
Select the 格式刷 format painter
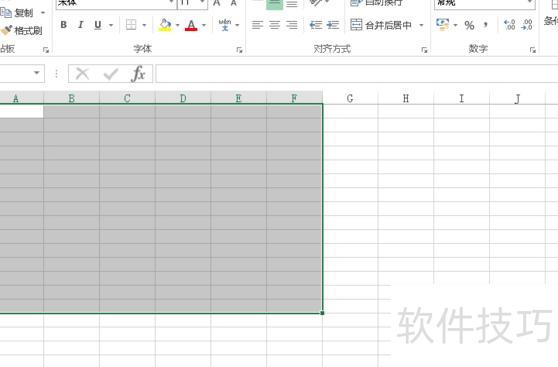(21, 31)
